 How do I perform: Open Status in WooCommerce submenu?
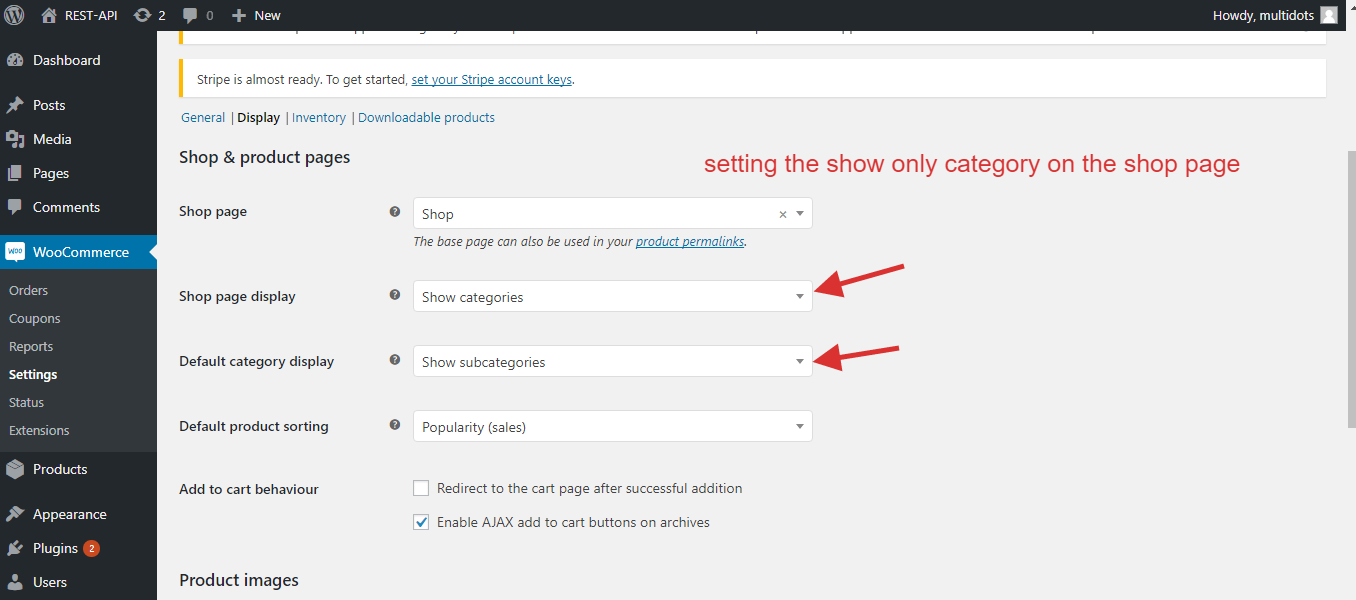point(27,402)
